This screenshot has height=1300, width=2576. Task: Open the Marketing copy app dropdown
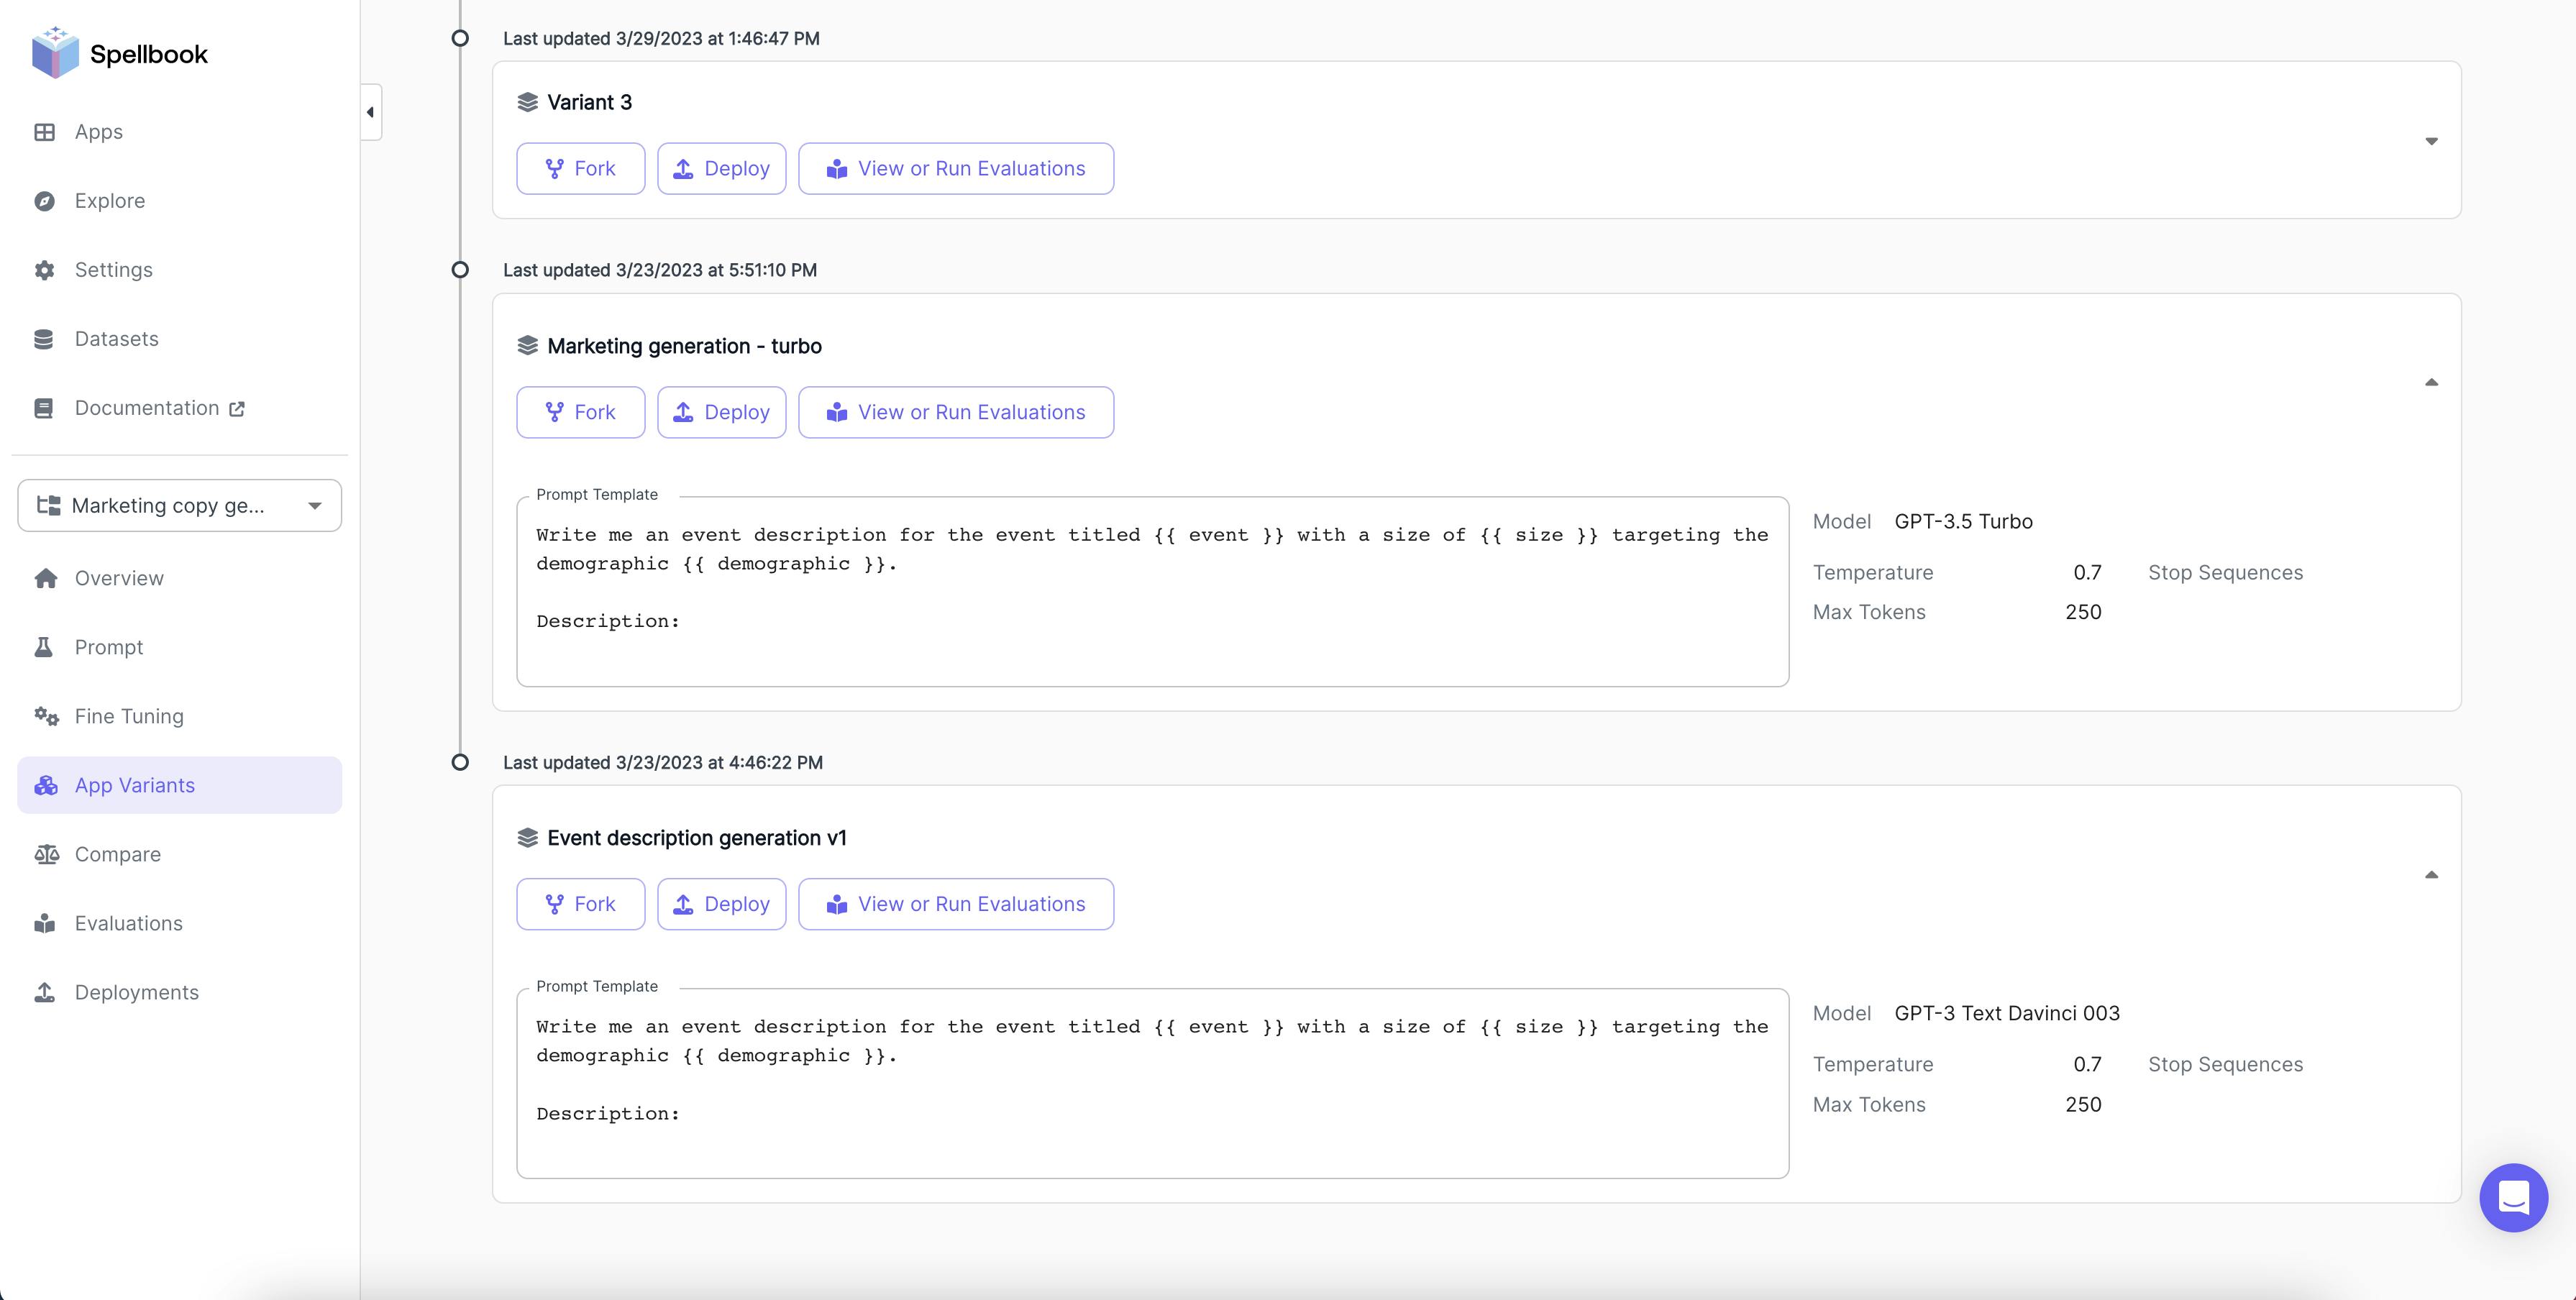(x=180, y=505)
